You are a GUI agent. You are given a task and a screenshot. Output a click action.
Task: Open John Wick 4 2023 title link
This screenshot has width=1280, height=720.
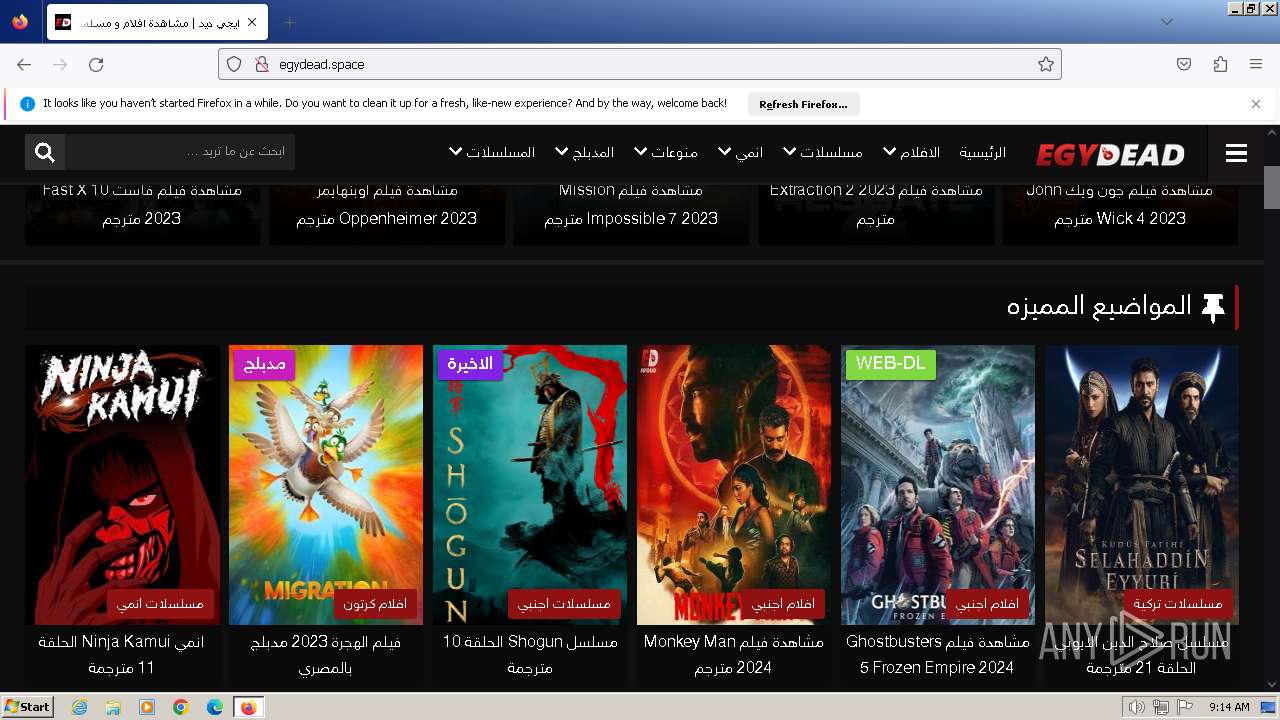coord(1120,204)
